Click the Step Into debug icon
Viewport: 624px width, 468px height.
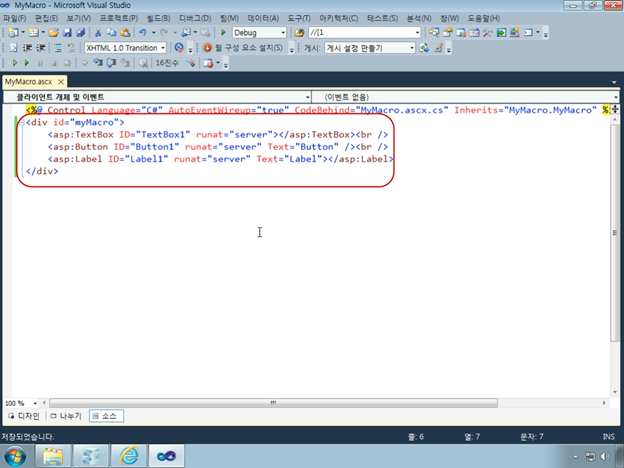click(x=98, y=63)
